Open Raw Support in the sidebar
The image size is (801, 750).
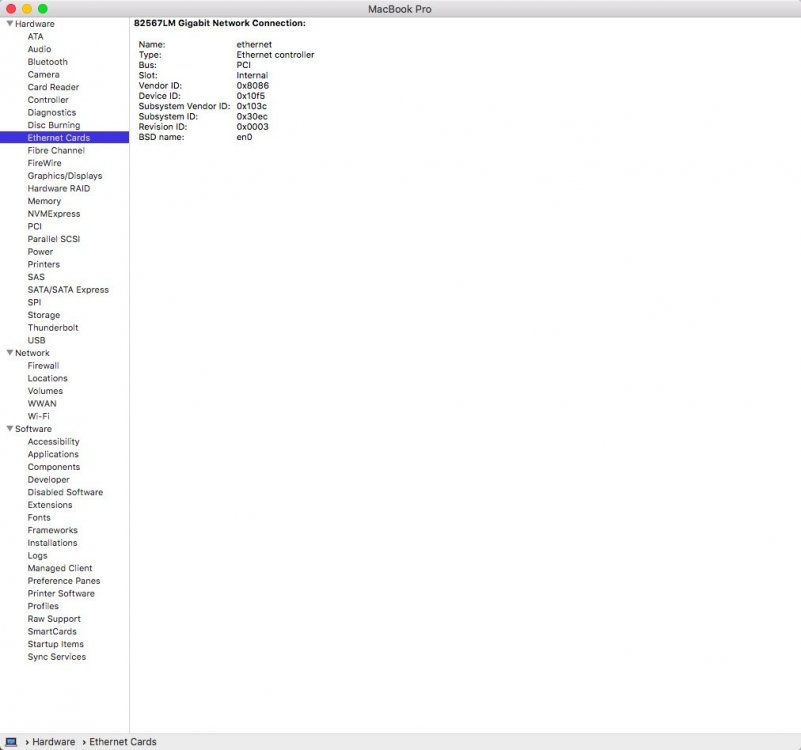54,619
